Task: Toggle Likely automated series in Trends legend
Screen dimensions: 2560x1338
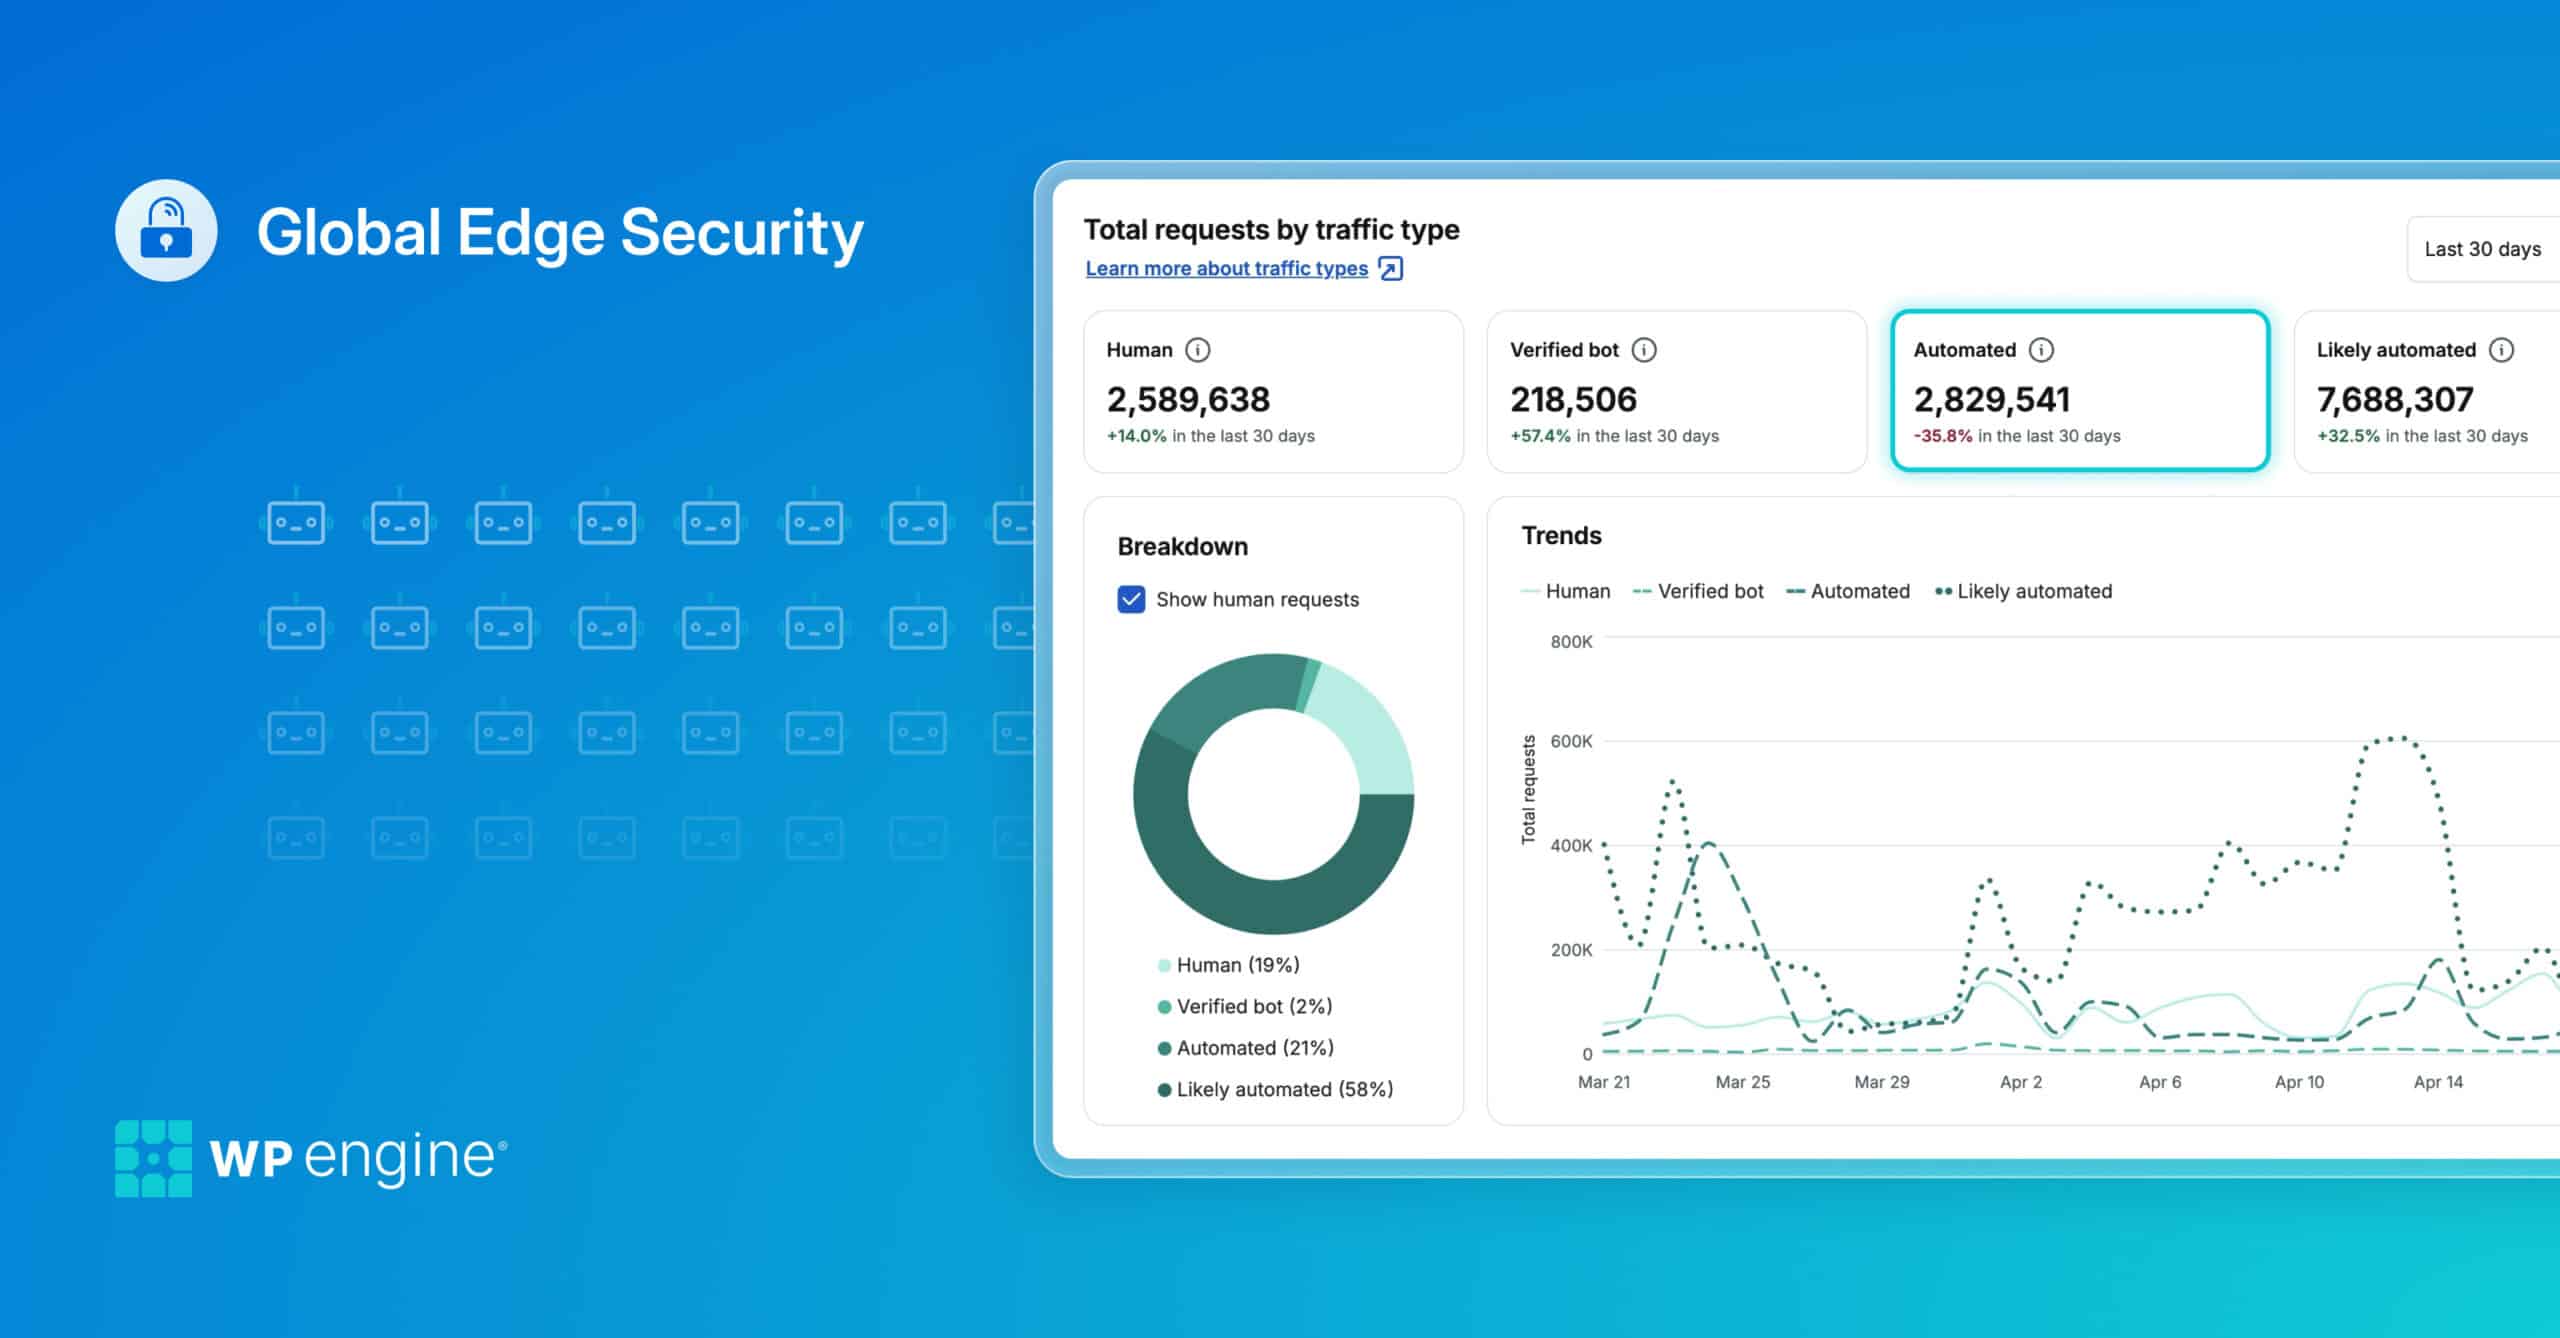Action: pos(2024,591)
